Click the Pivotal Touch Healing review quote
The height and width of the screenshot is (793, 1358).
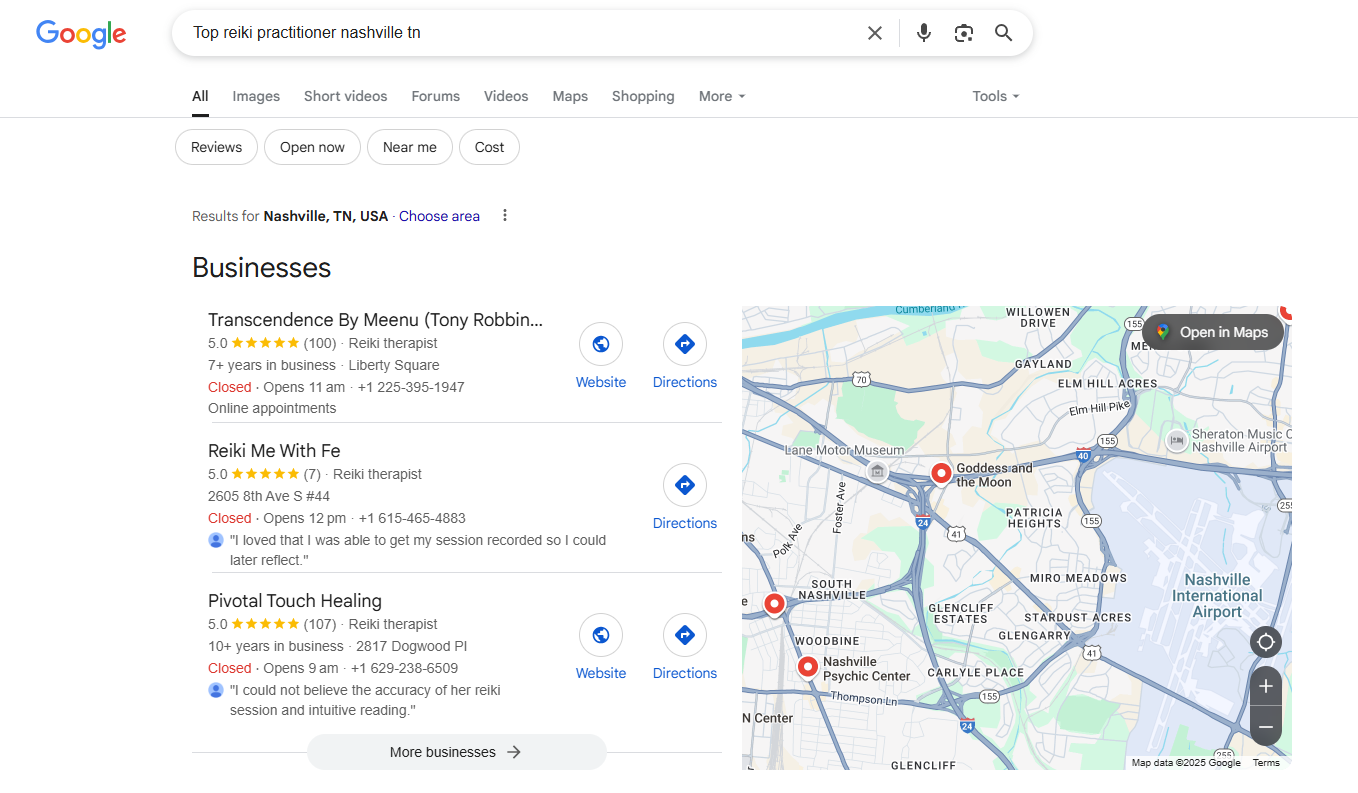click(365, 700)
